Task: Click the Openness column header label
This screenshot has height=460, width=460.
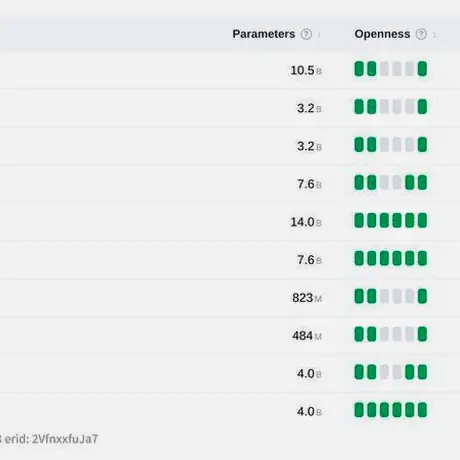Action: click(x=382, y=34)
